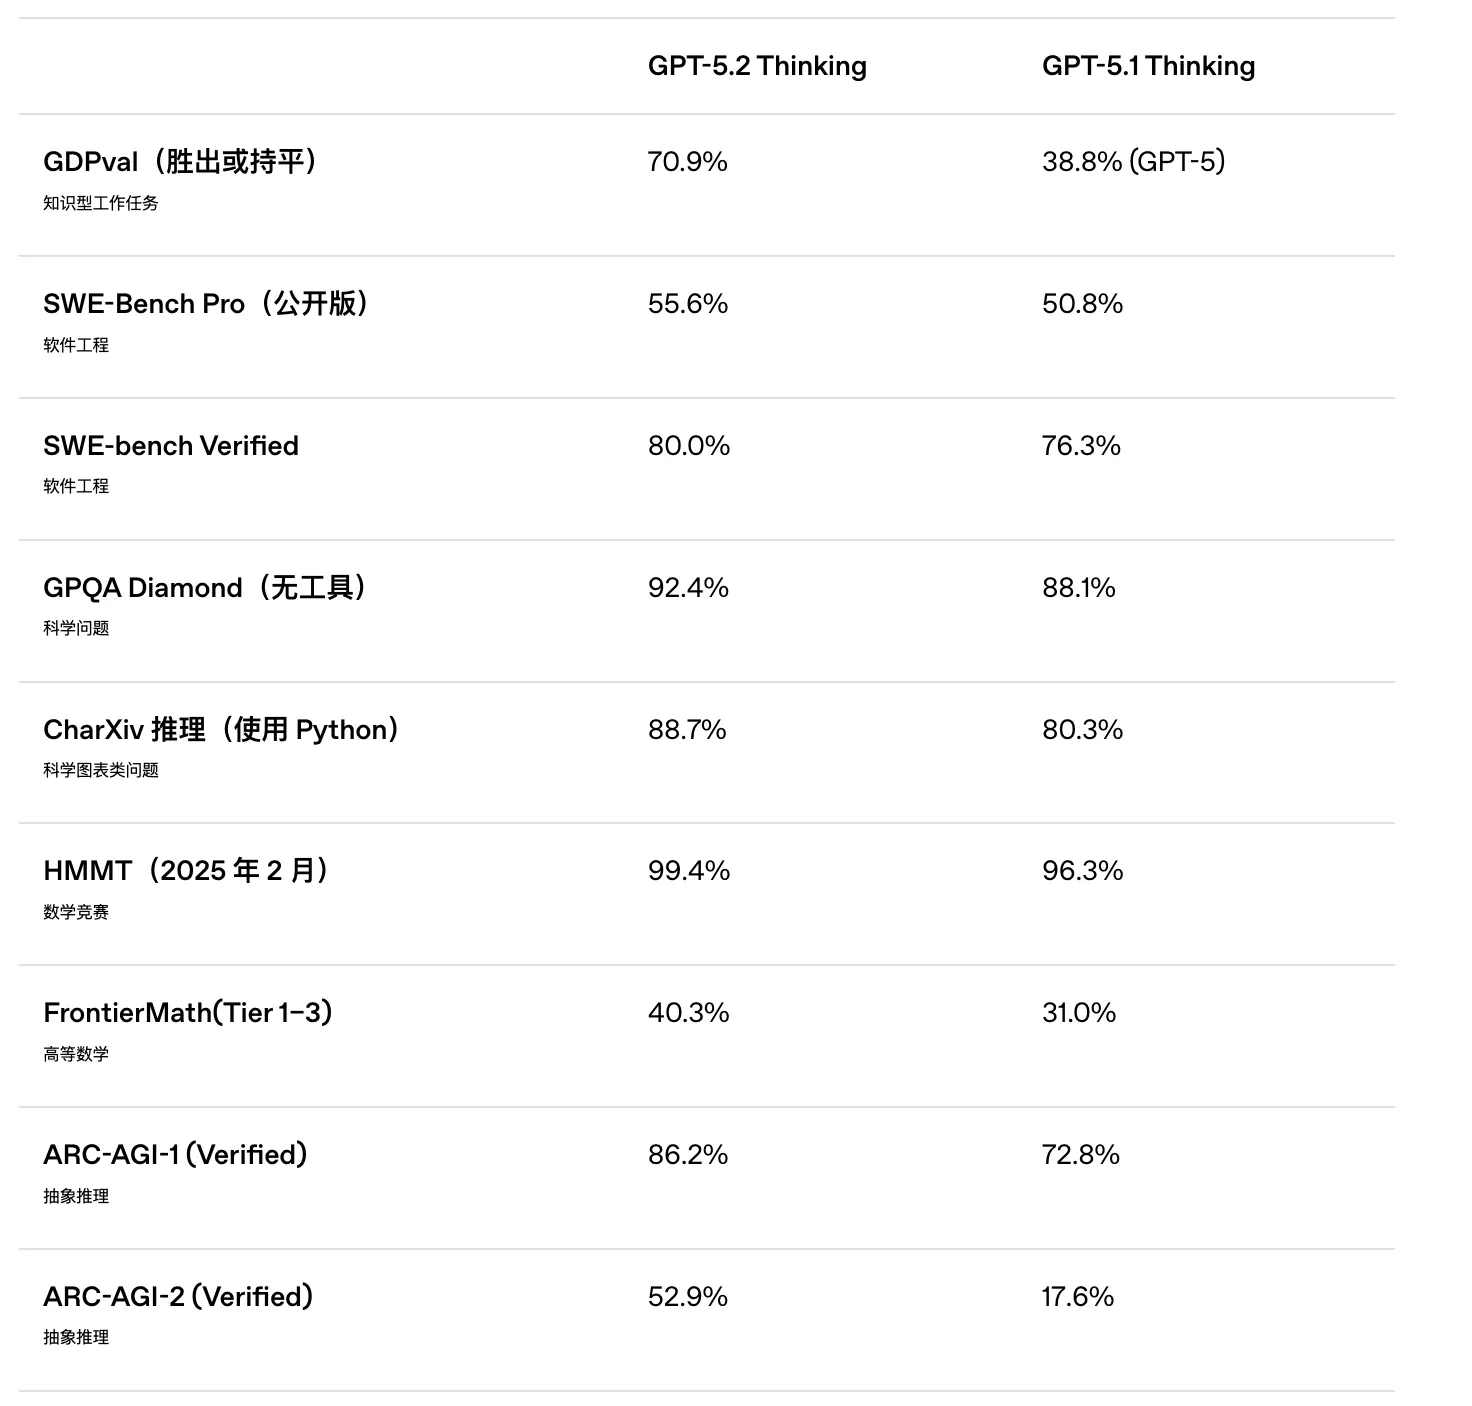1472x1406 pixels.
Task: Click the ARC-AGI-1 (Verified) row title
Action: click(175, 1155)
